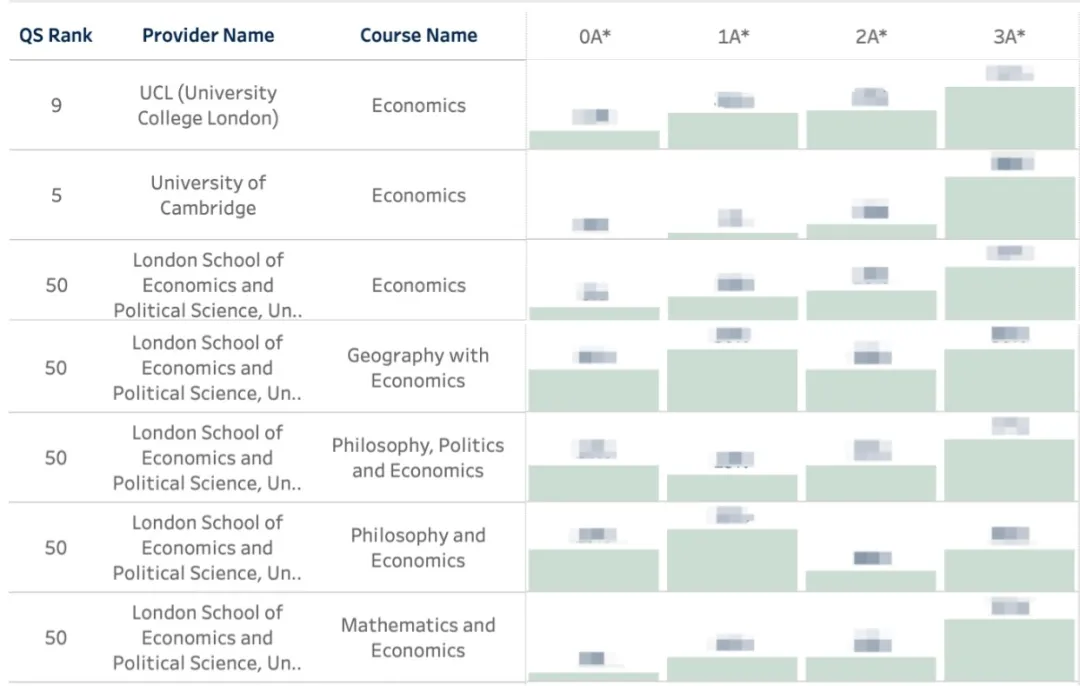Click the Course Name column header
The height and width of the screenshot is (686, 1080).
click(418, 35)
